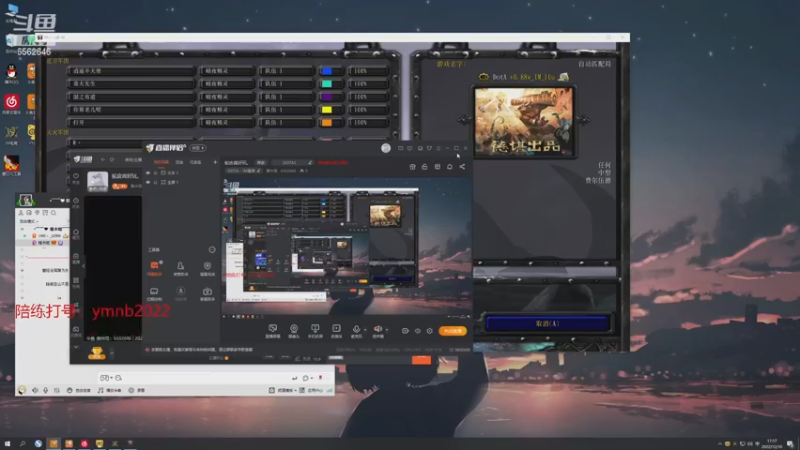Open the settings gear beside start-stream button
Image resolution: width=800 pixels, height=450 pixels.
(x=430, y=331)
